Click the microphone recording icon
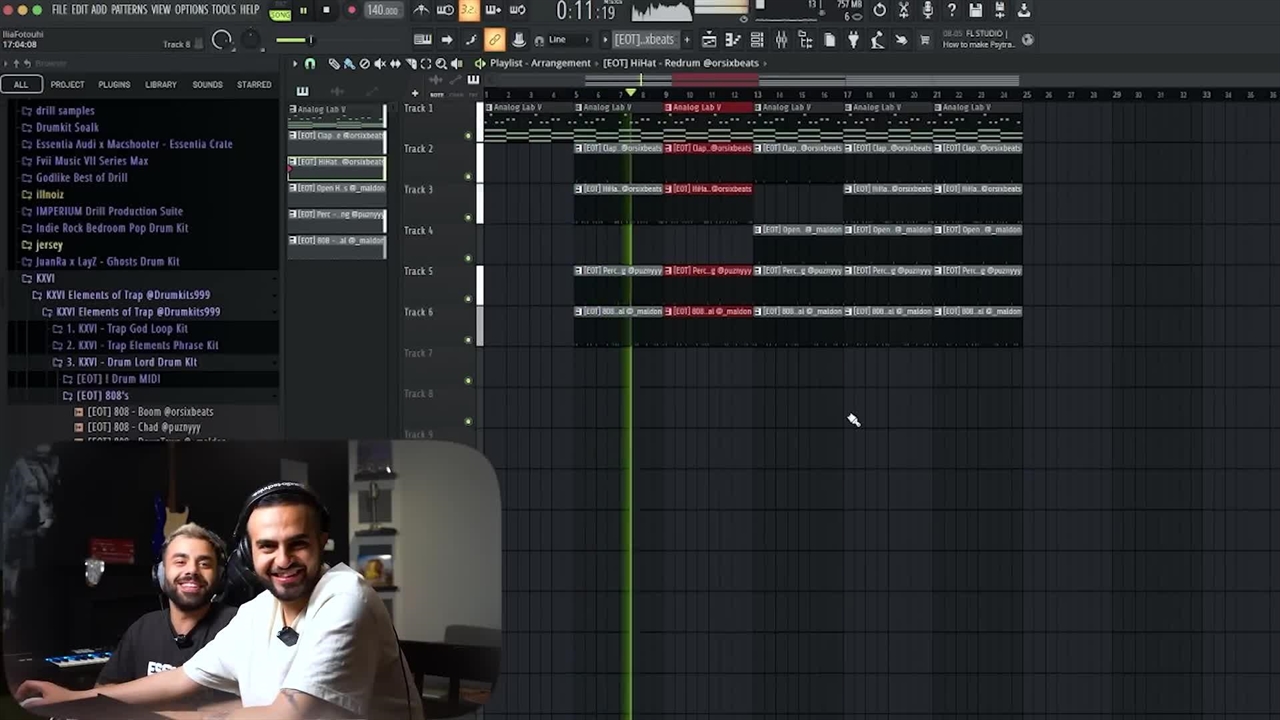The height and width of the screenshot is (720, 1280). (927, 10)
